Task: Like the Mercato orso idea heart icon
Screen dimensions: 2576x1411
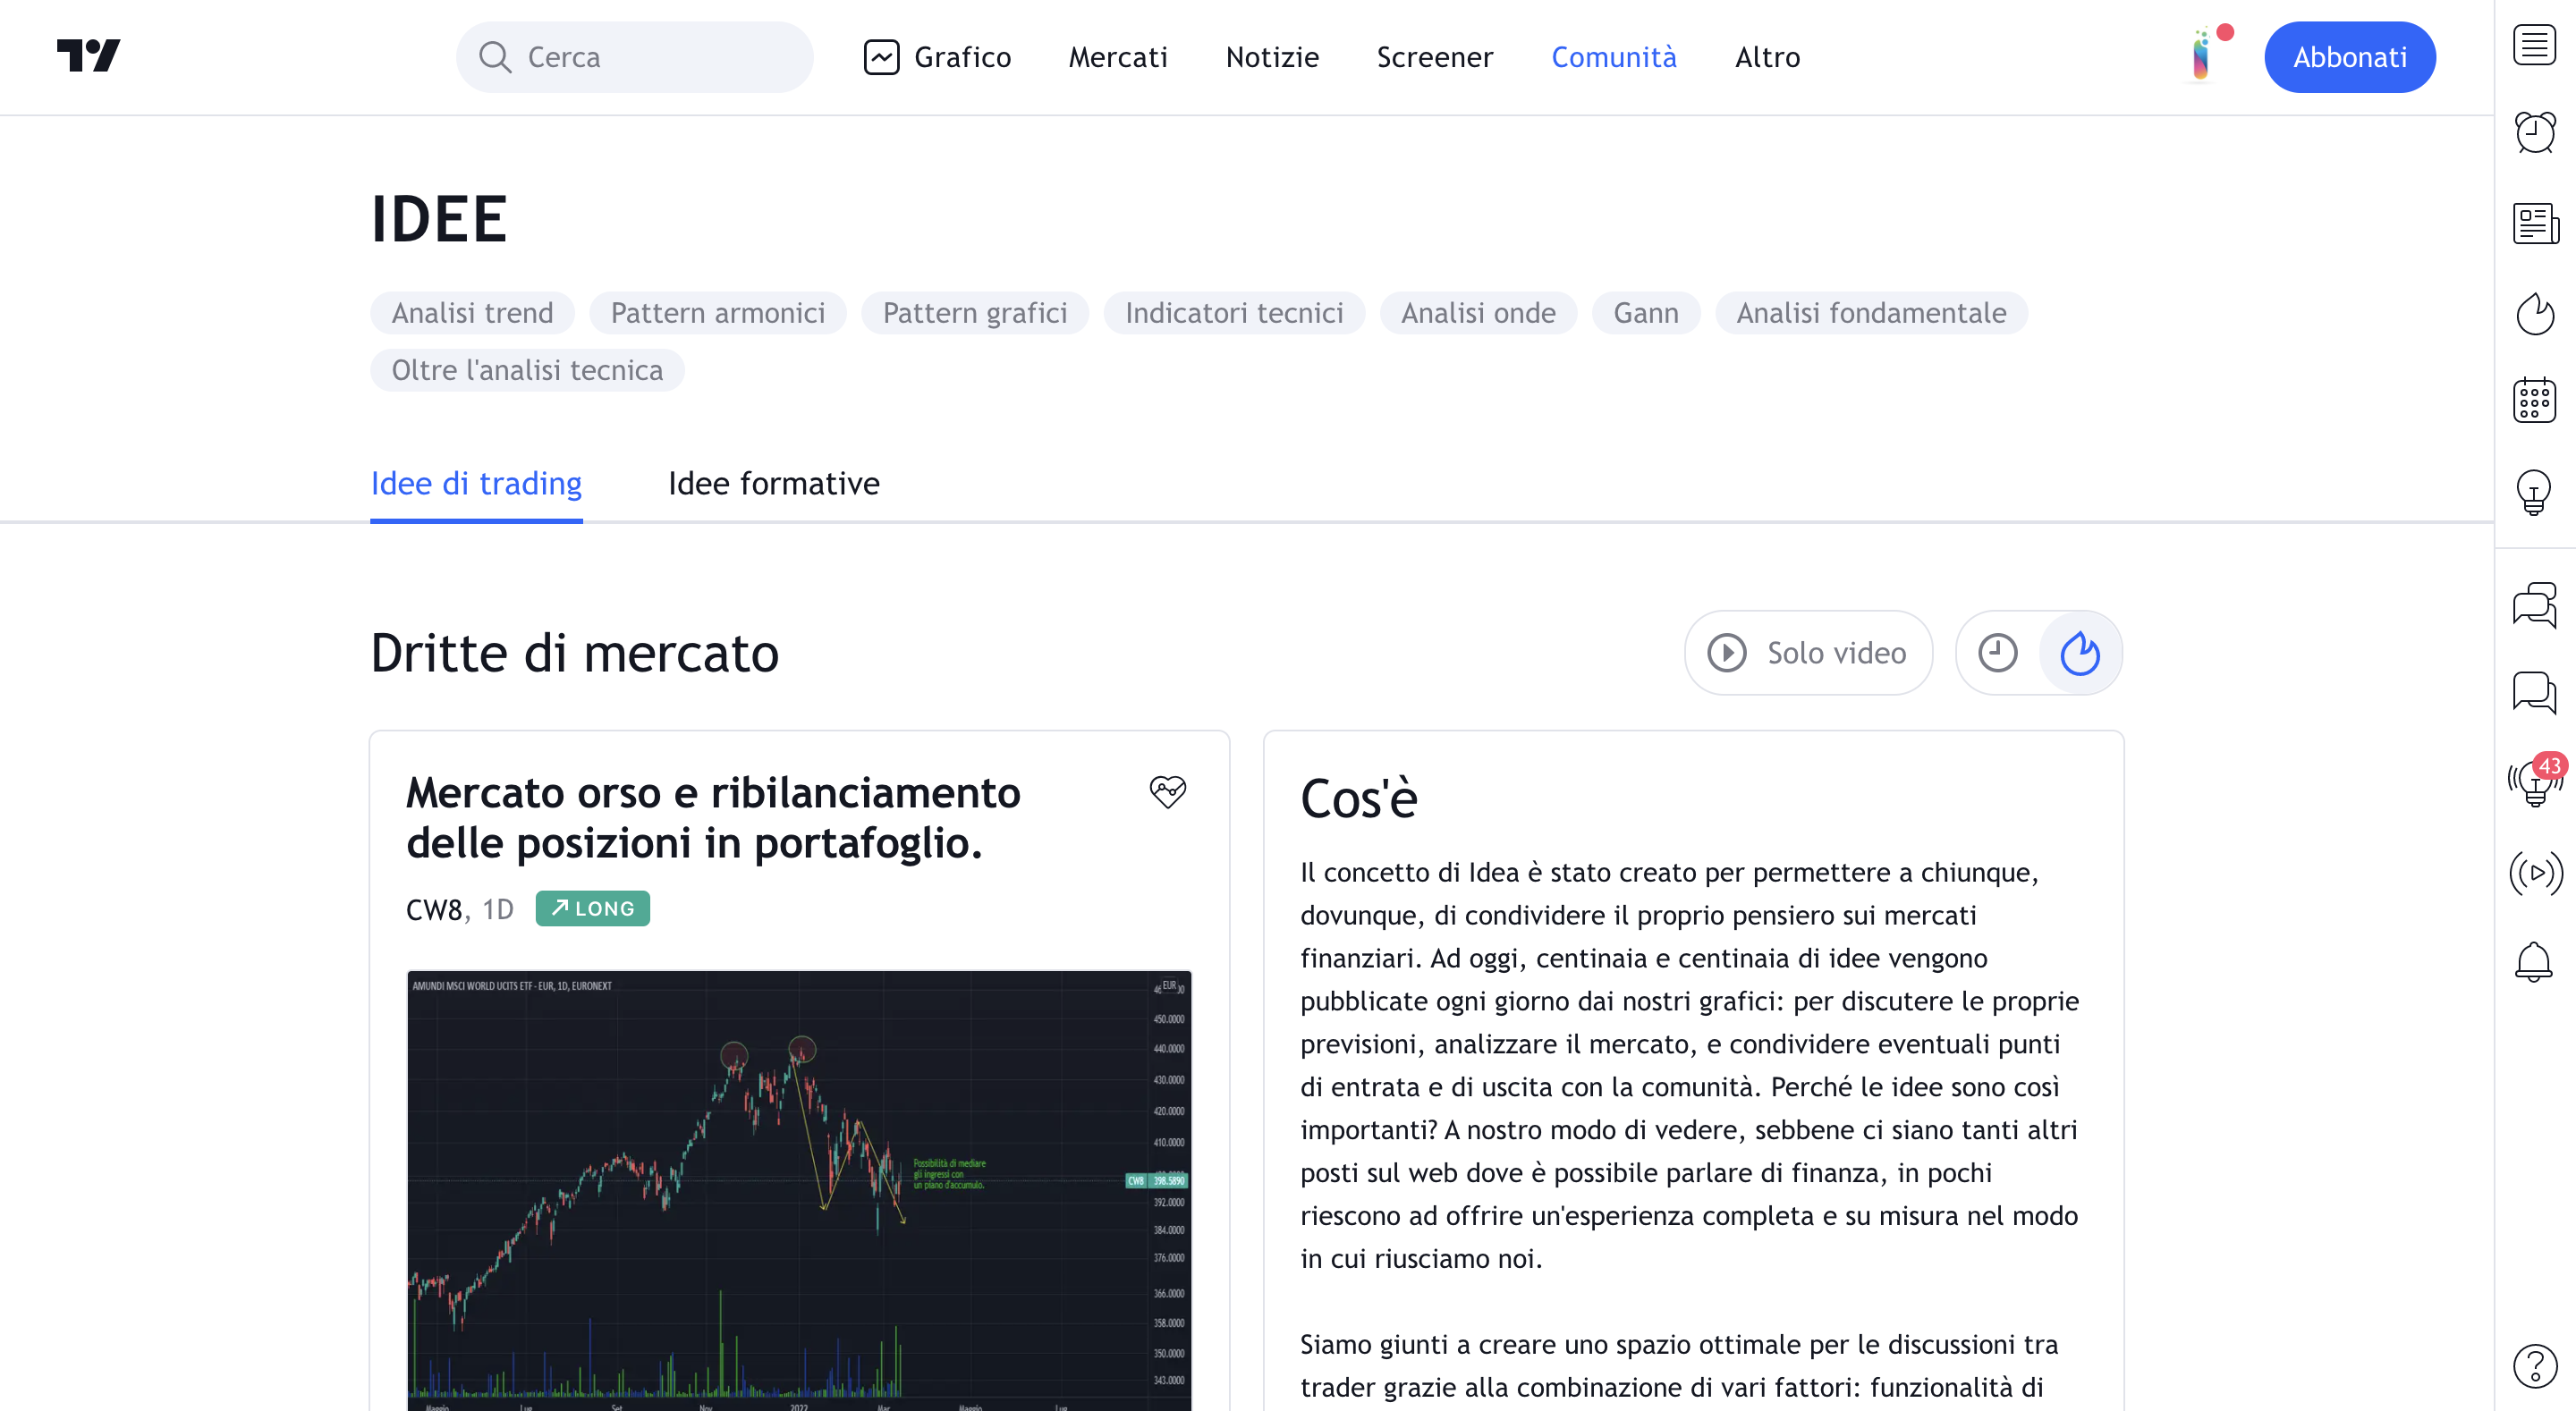Action: point(1167,792)
